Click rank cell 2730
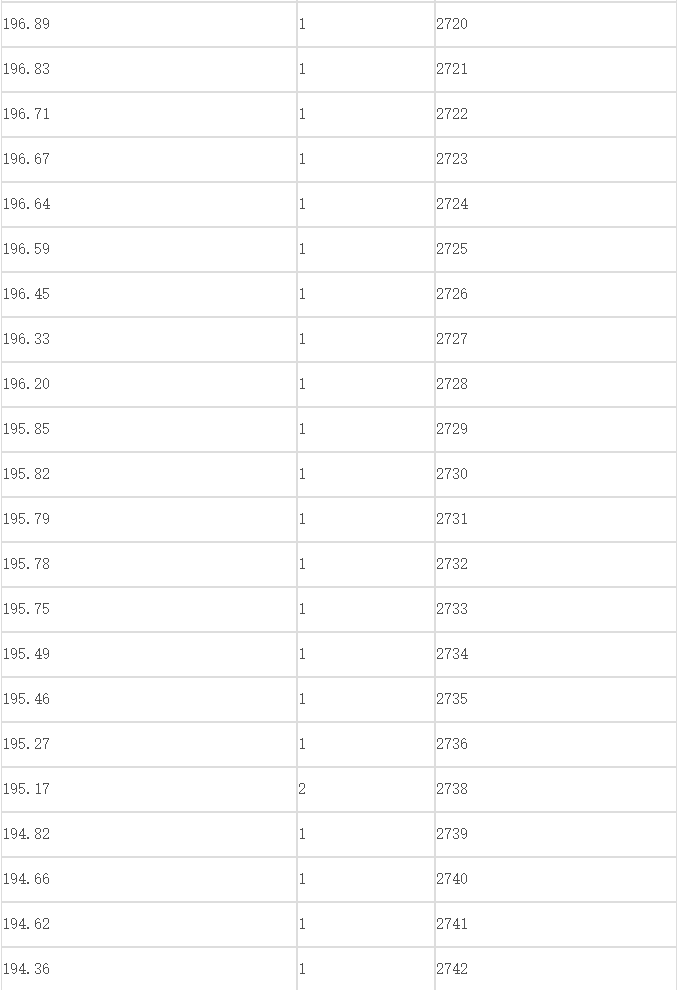678x990 pixels. click(556, 474)
